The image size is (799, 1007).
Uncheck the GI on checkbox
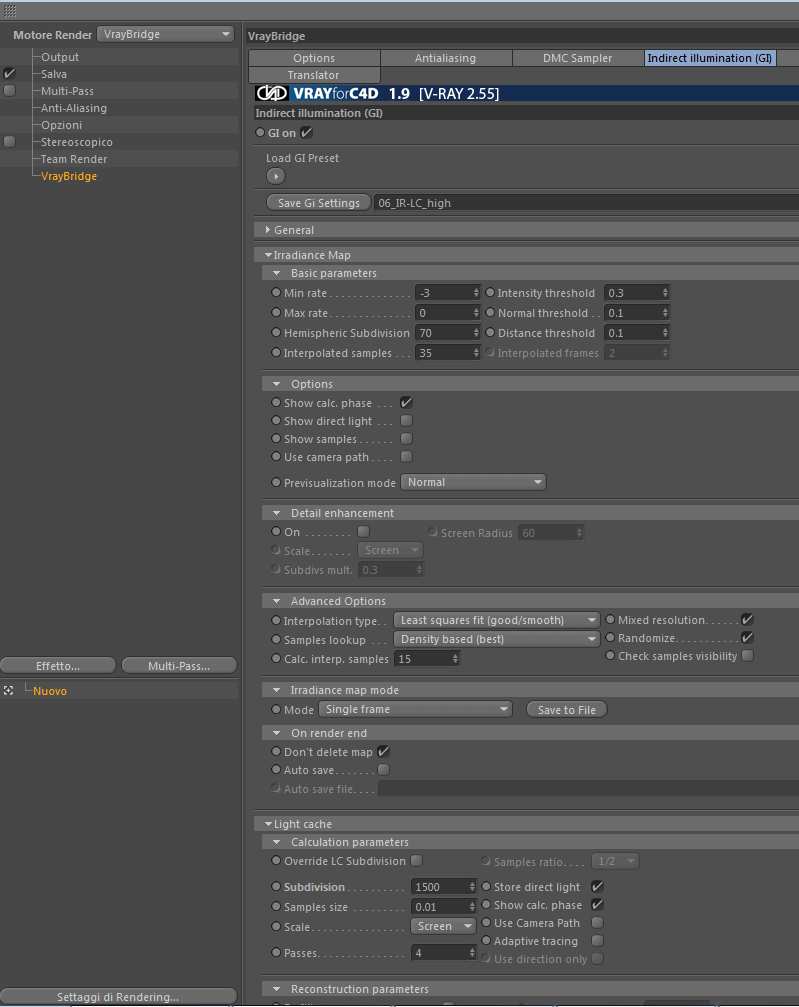click(x=306, y=132)
